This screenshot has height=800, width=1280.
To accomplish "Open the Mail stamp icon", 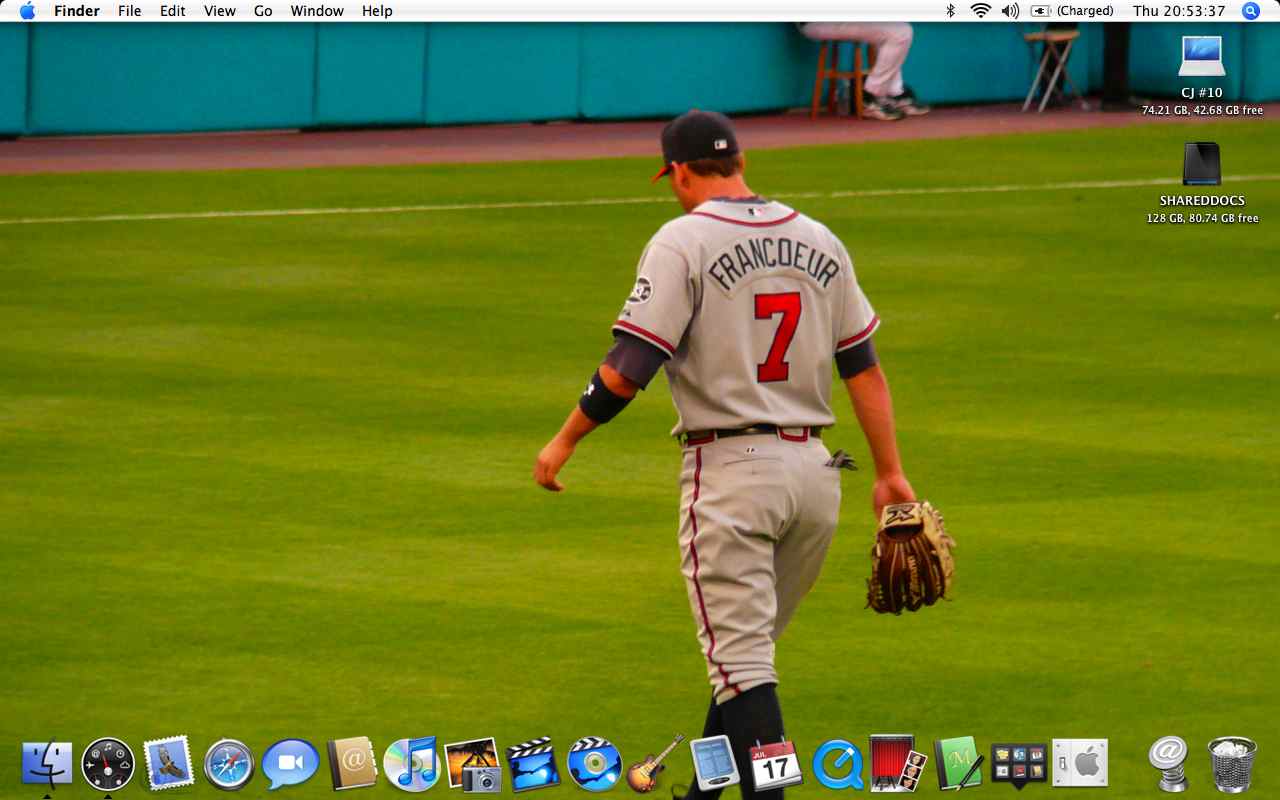I will coord(168,764).
